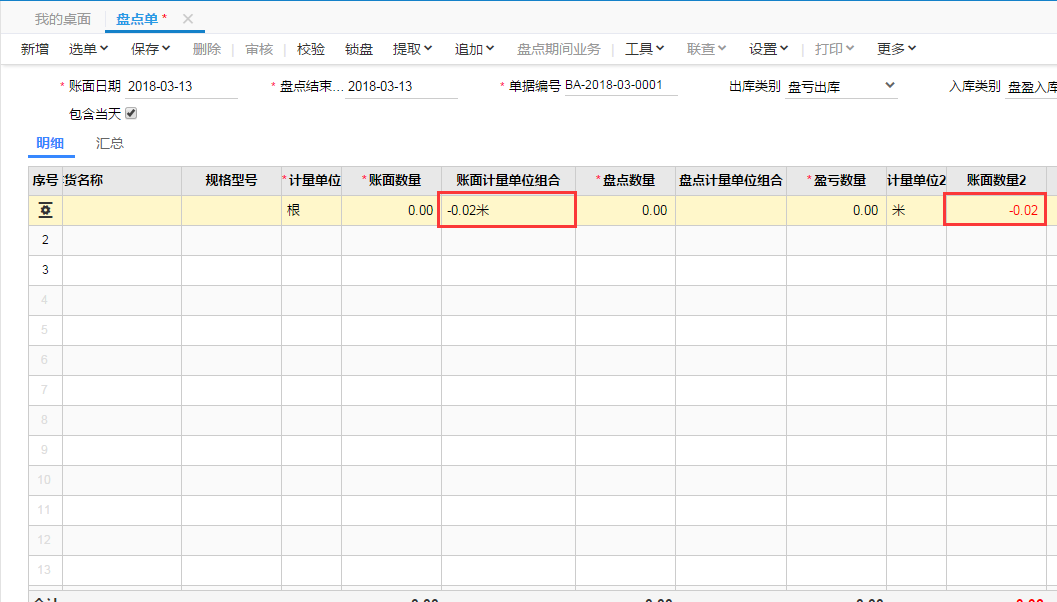
Task: Click the 单据编号 BA-2018-03-0001 field
Action: point(621,86)
